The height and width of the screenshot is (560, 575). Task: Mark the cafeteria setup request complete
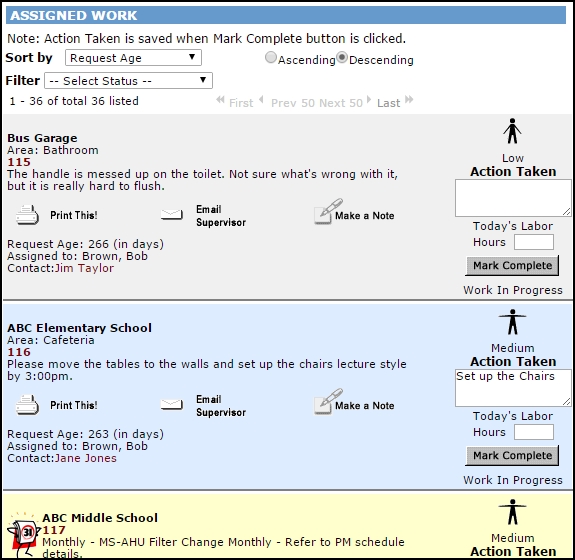pyautogui.click(x=512, y=455)
